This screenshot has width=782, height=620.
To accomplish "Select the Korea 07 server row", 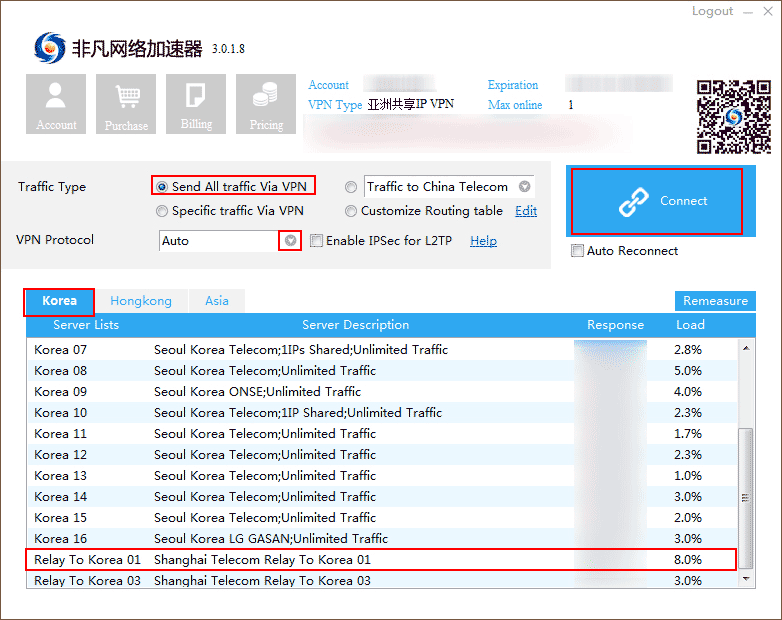I will click(x=382, y=350).
